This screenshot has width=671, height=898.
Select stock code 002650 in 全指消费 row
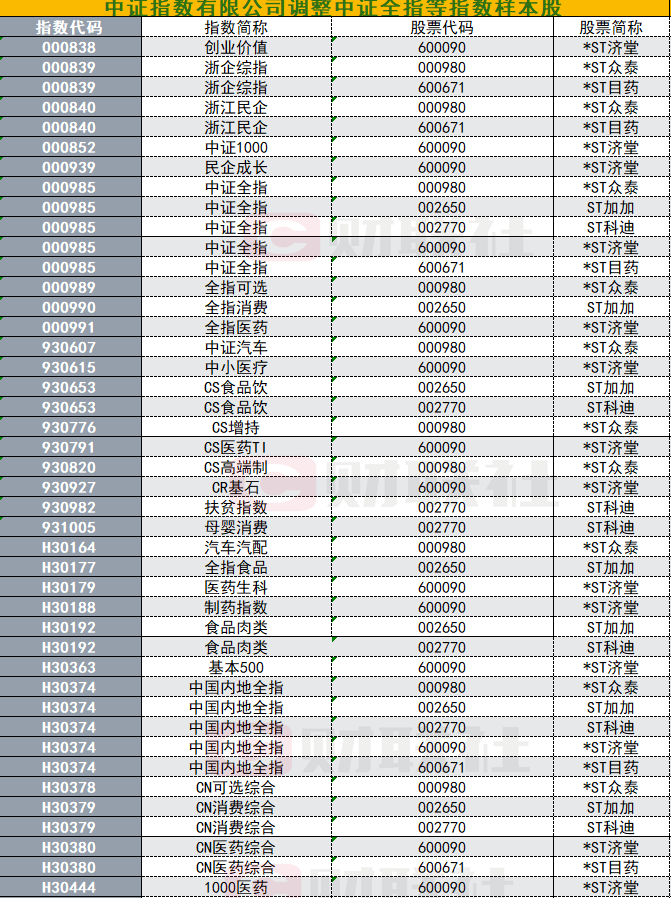pyautogui.click(x=442, y=308)
